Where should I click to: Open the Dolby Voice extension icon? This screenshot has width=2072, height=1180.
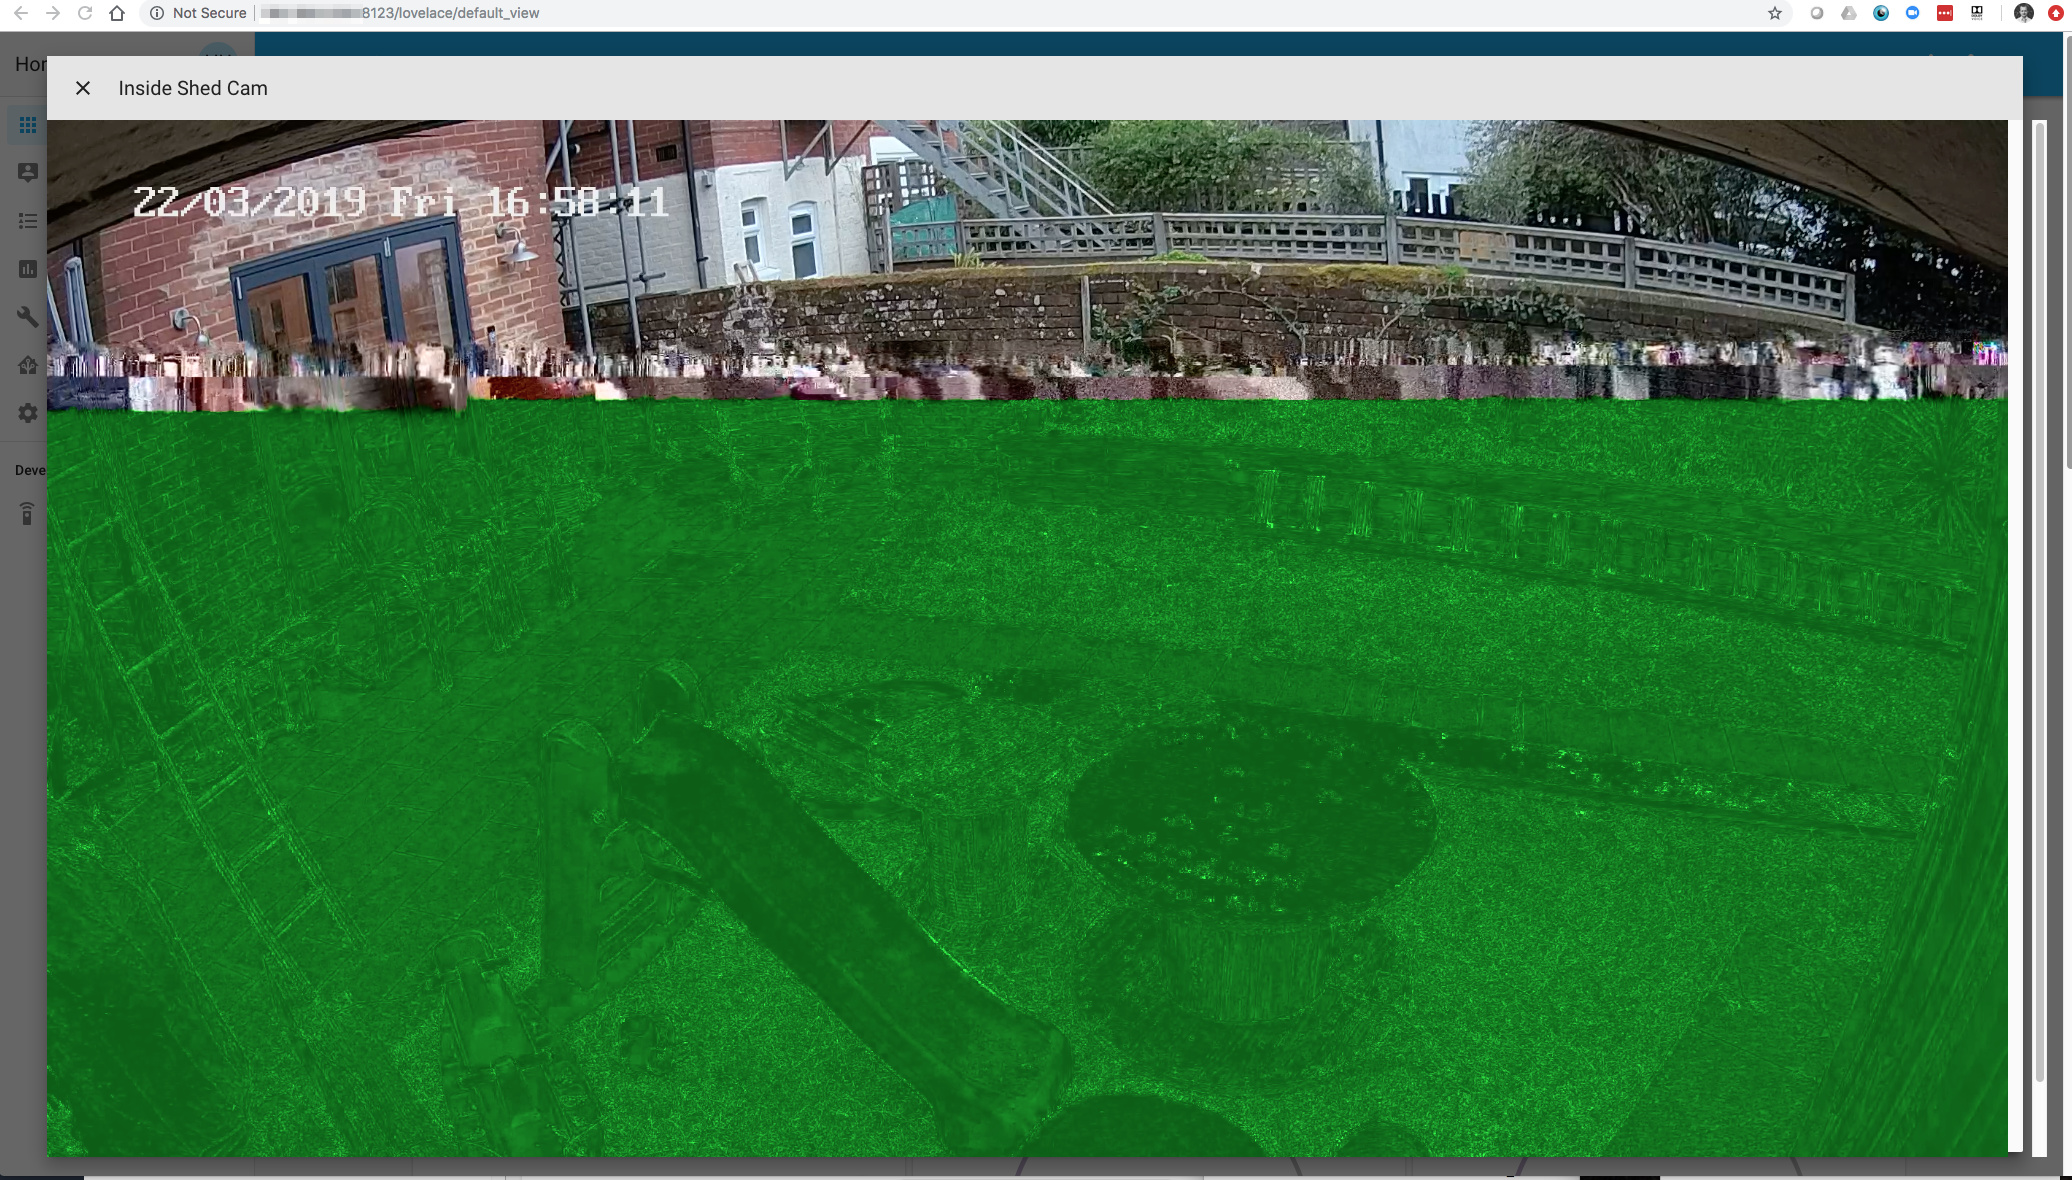pos(1977,13)
